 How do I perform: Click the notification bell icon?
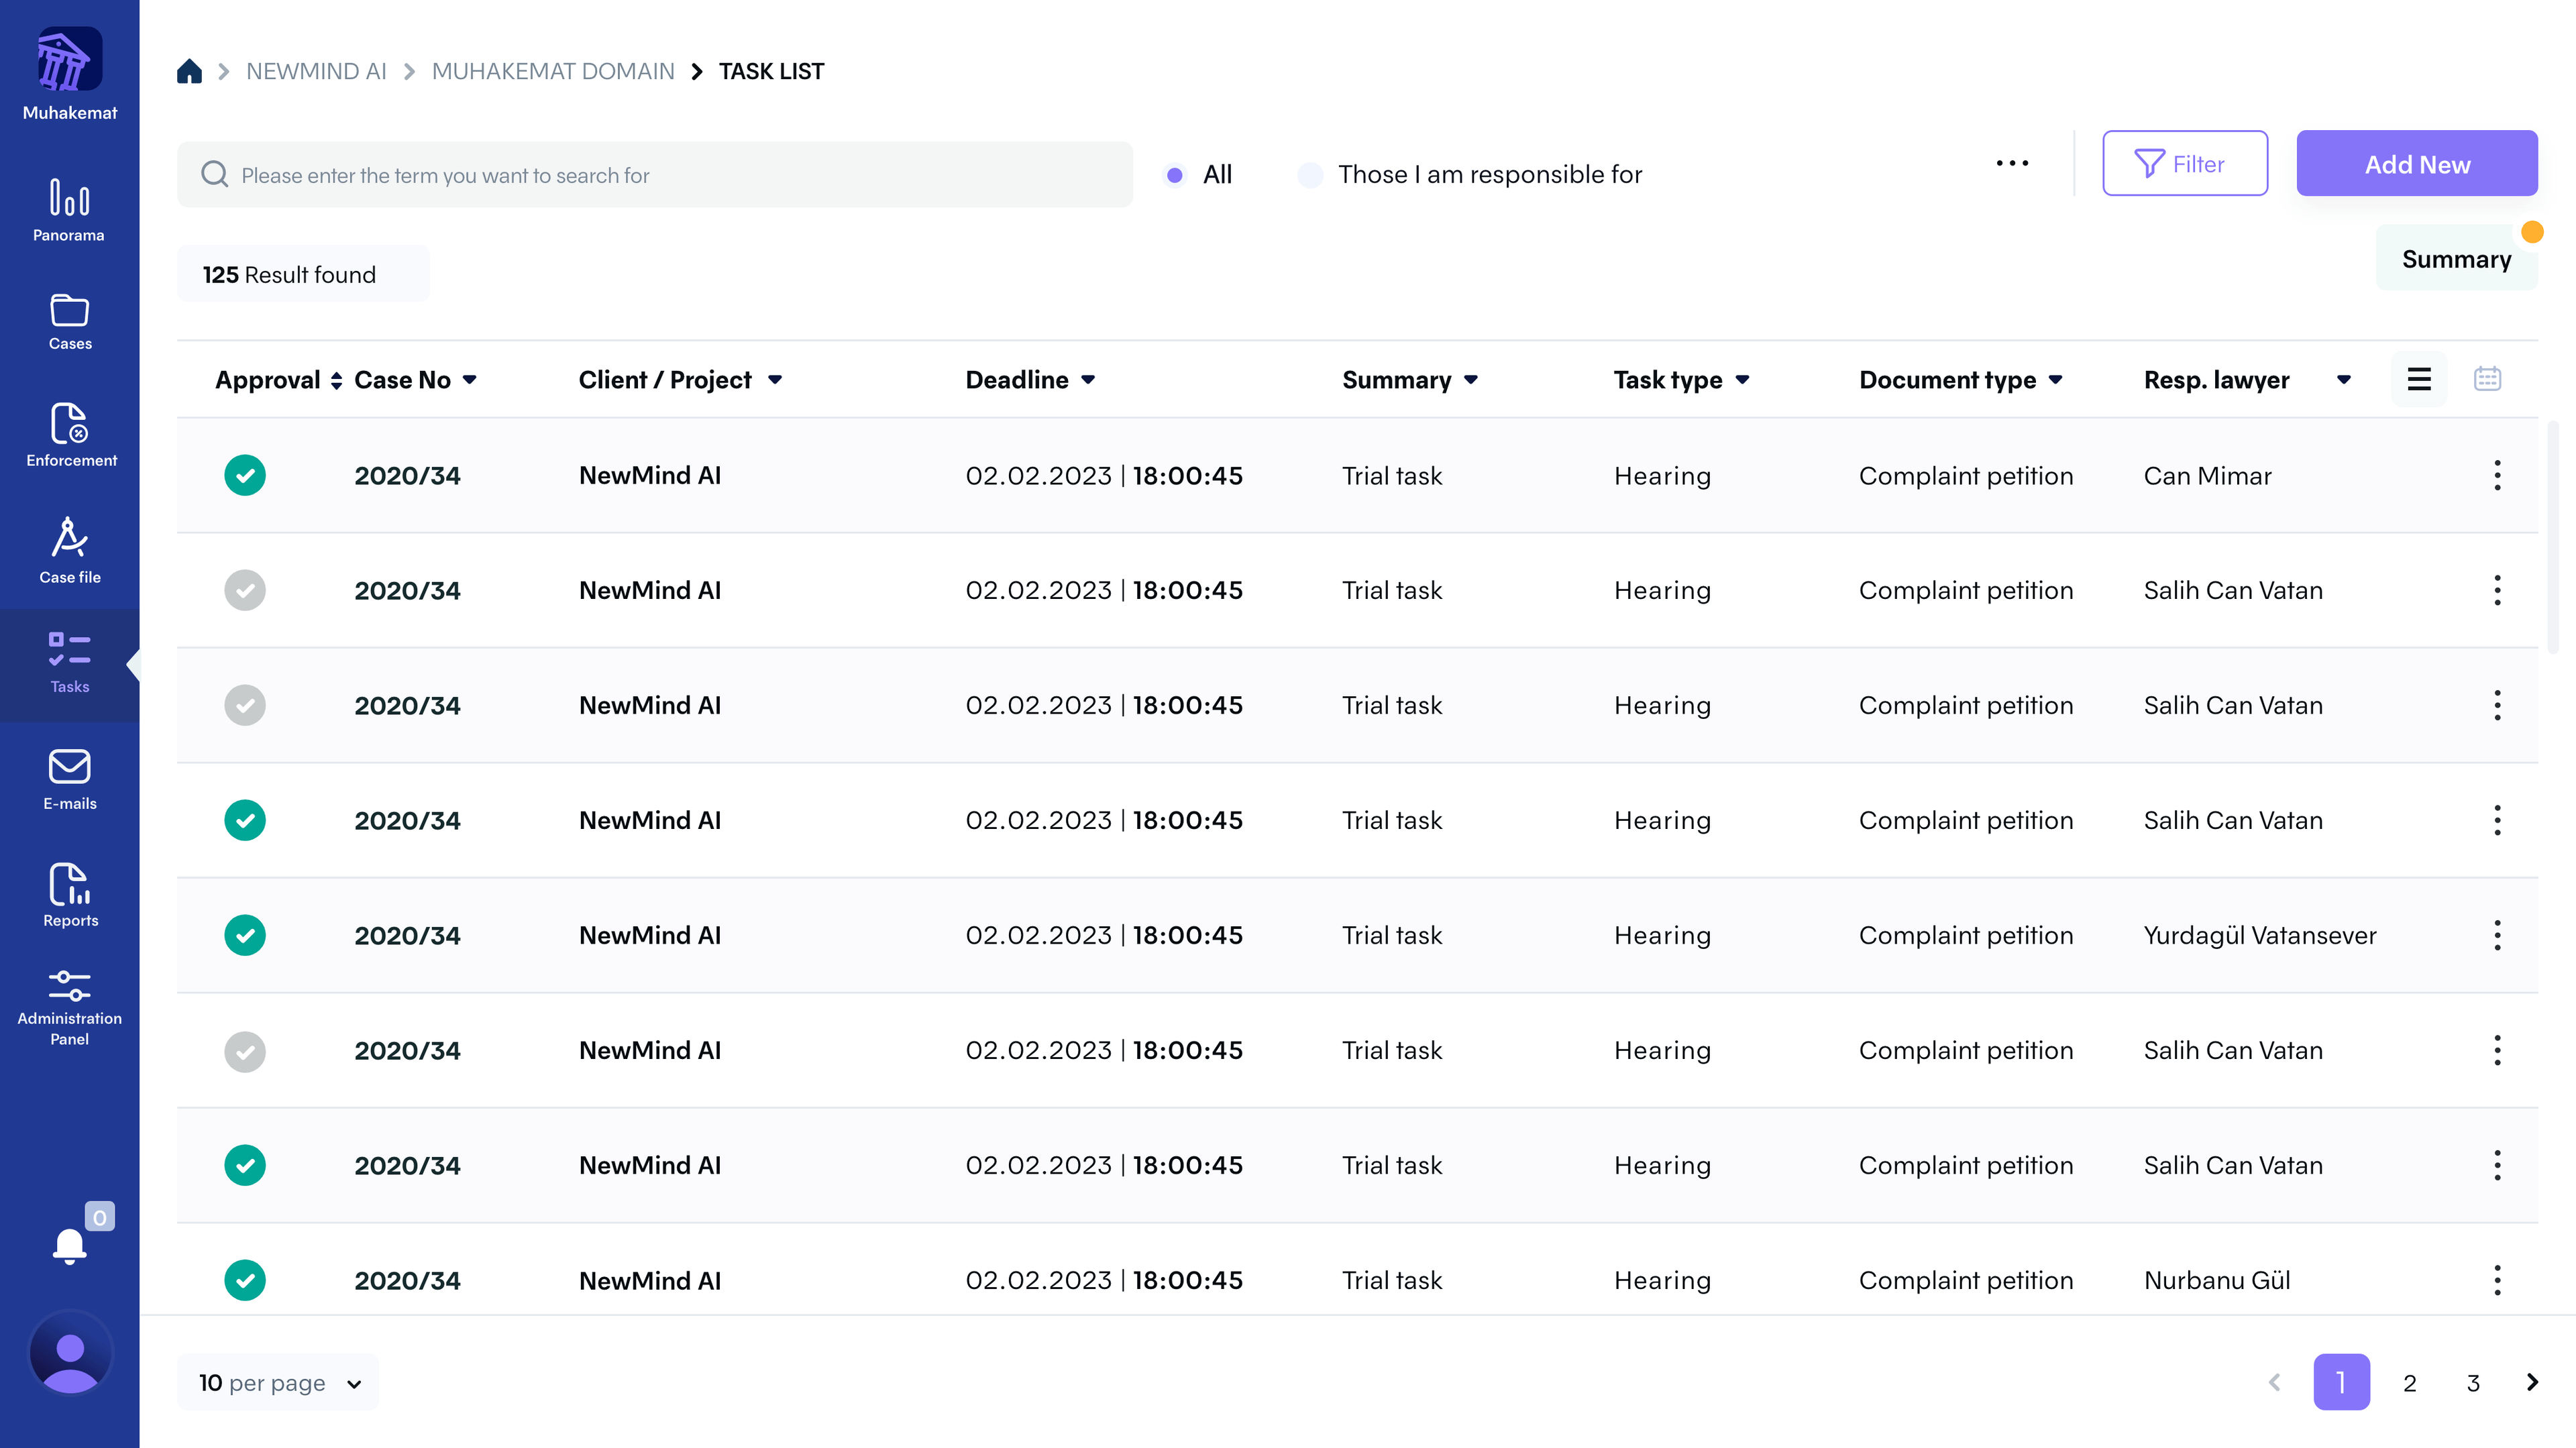coord(69,1246)
